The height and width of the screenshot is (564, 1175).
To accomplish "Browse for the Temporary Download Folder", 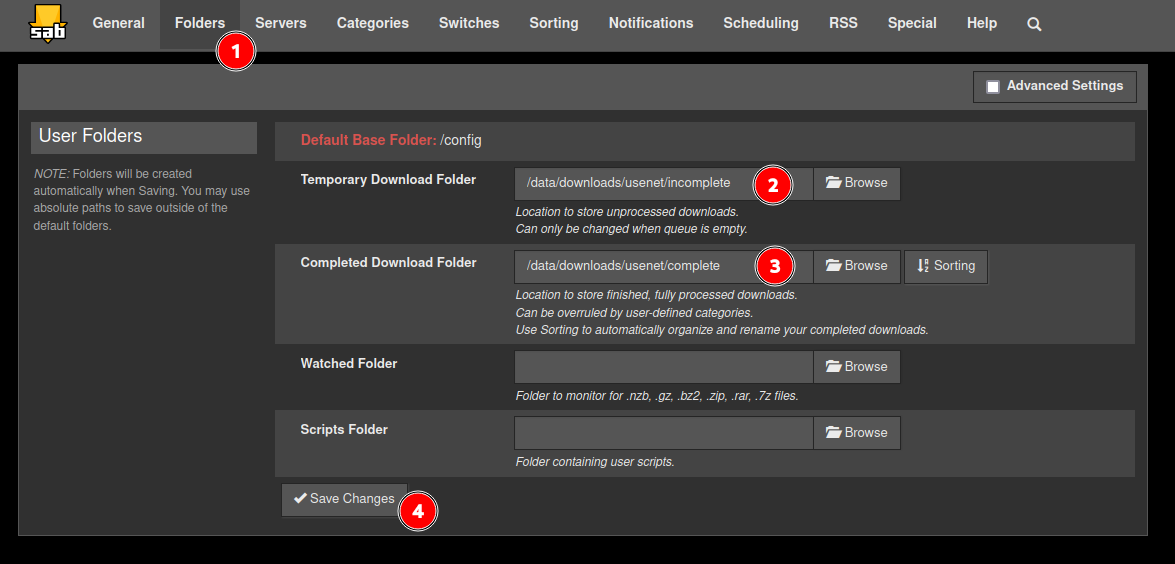I will [x=857, y=184].
